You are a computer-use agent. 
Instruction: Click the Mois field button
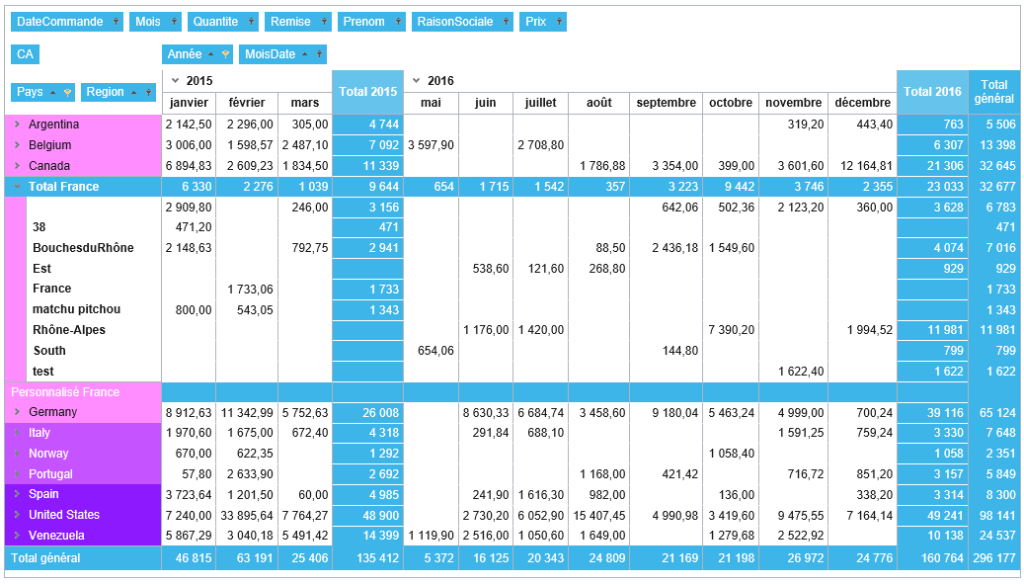155,22
